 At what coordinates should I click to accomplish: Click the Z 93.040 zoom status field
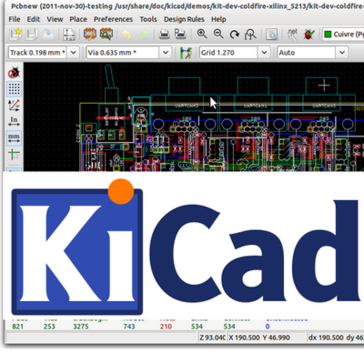[x=212, y=337]
